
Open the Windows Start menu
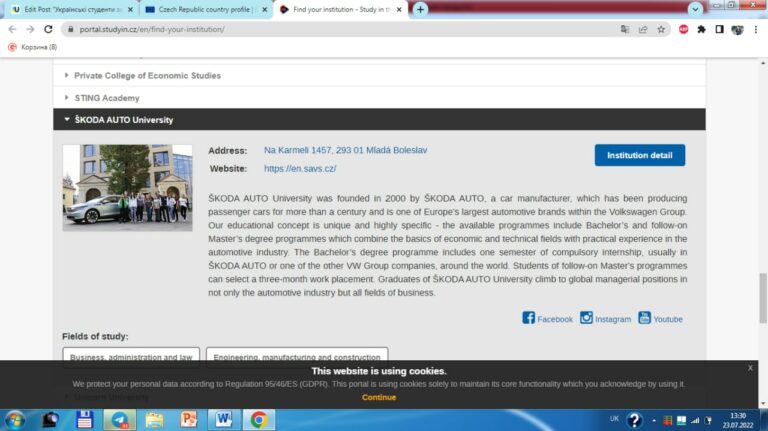click(x=15, y=420)
